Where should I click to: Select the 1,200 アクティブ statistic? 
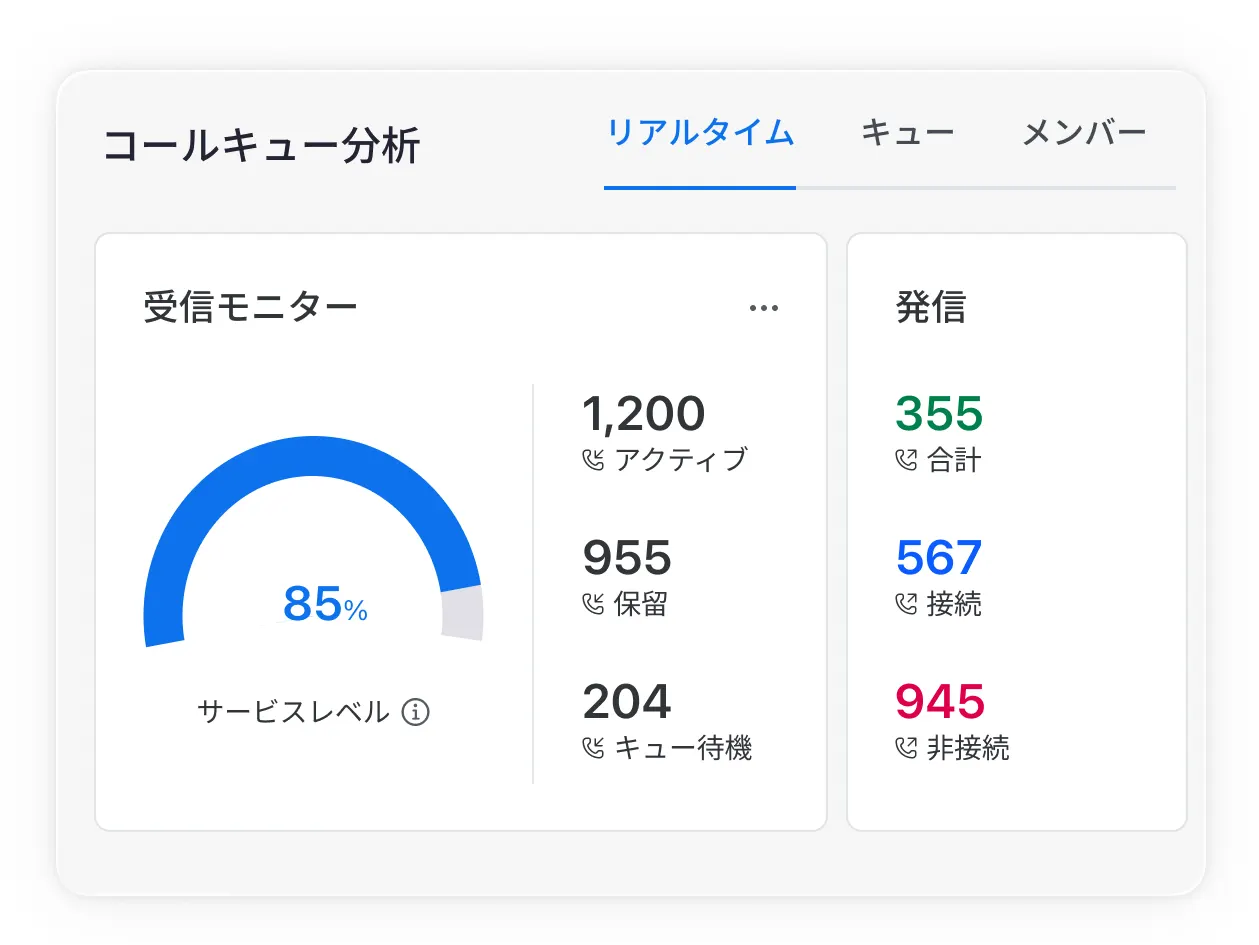[645, 413]
